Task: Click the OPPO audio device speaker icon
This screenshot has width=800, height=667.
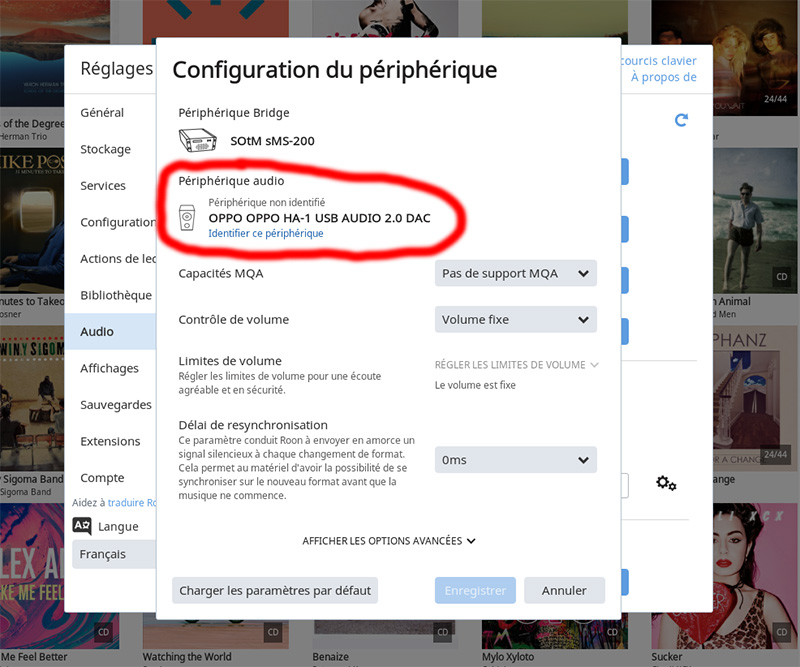Action: [x=187, y=217]
